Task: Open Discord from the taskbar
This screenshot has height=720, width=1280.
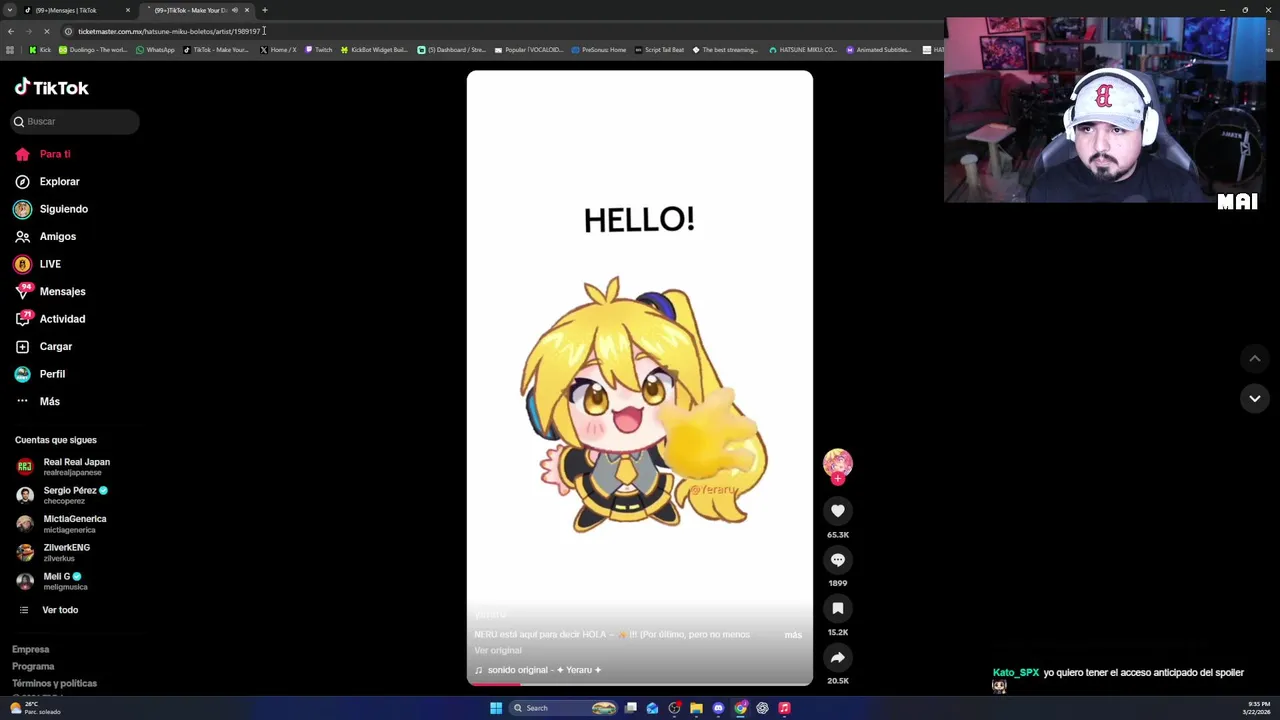Action: tap(718, 708)
